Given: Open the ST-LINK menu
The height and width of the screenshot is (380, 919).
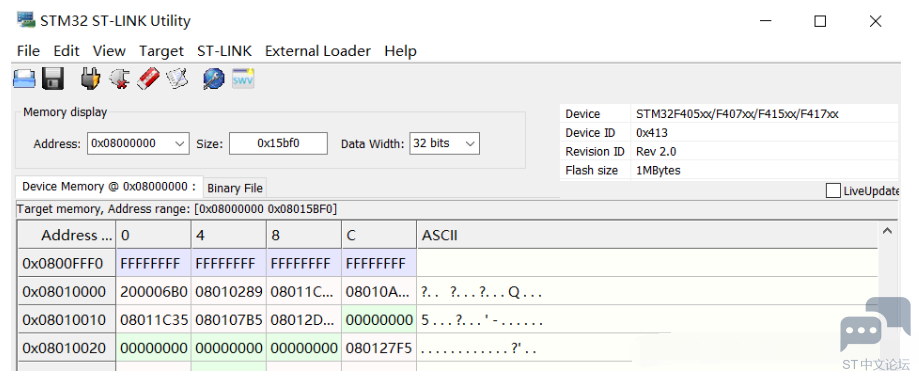Looking at the screenshot, I should (224, 51).
